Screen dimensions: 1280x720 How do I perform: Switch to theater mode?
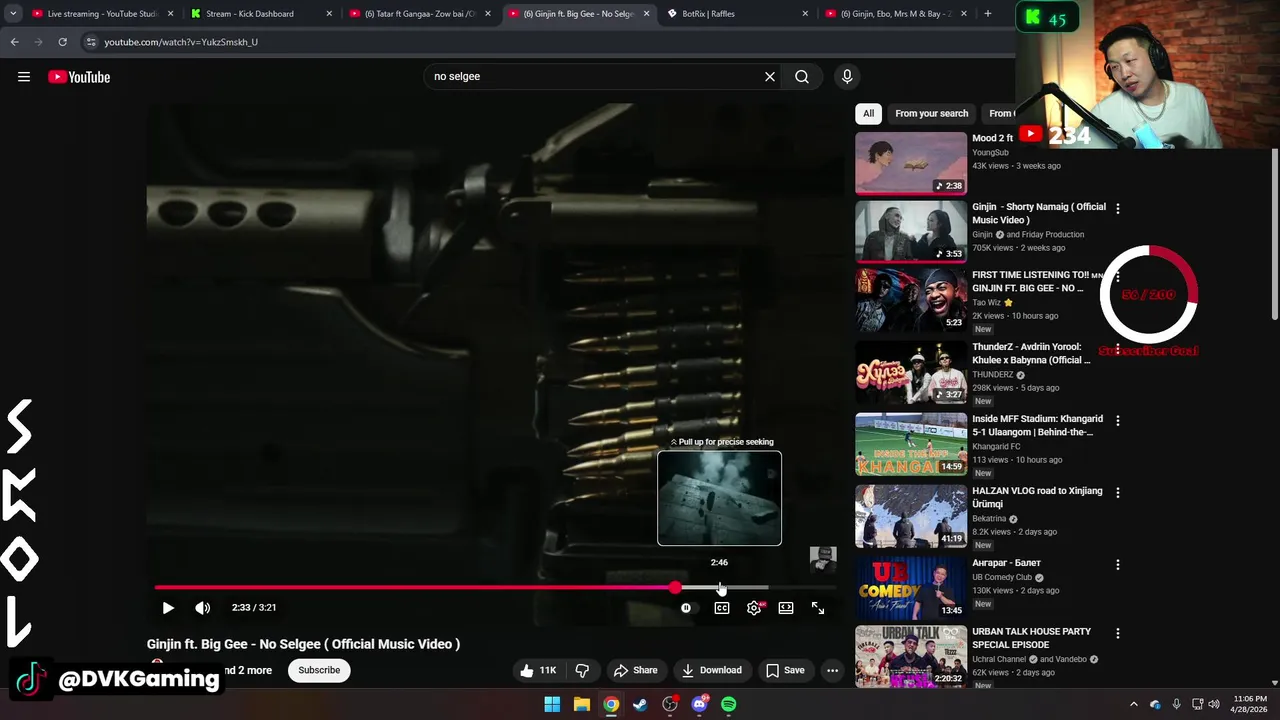(786, 608)
